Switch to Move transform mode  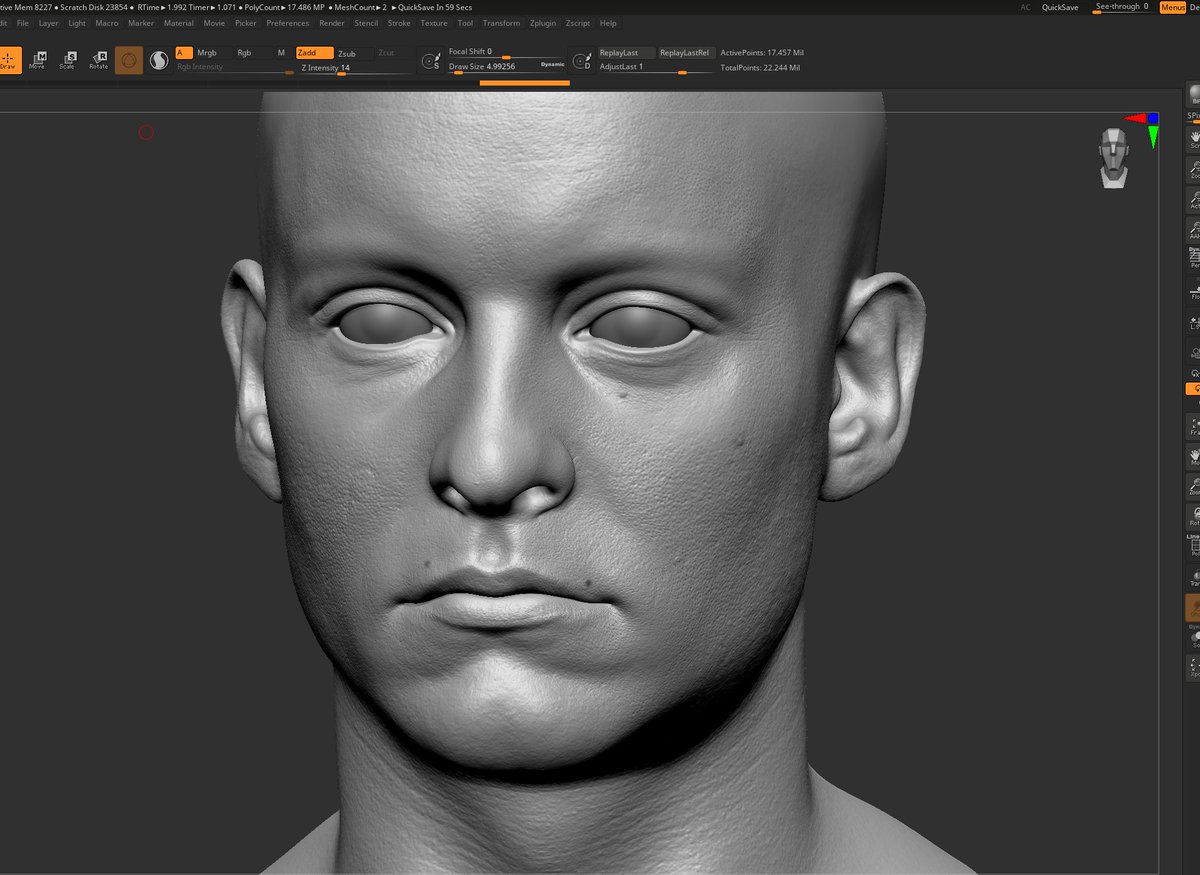[37, 60]
